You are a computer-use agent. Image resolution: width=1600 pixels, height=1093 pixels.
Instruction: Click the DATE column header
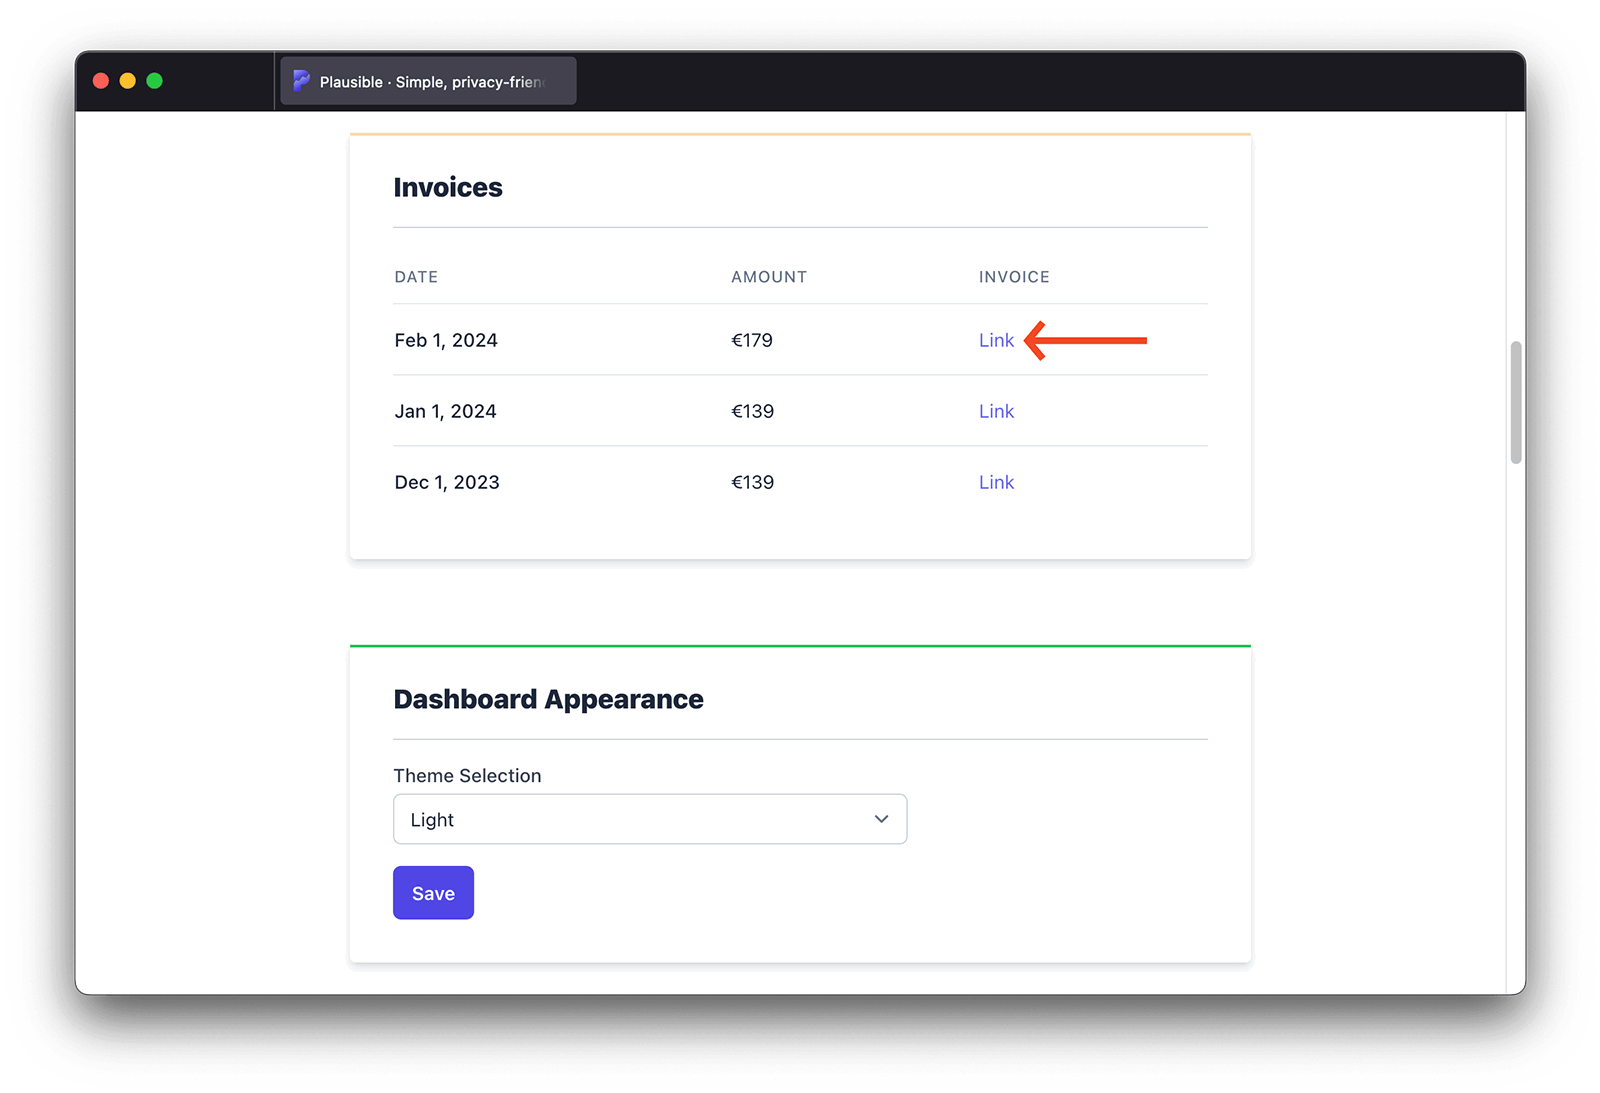pyautogui.click(x=415, y=277)
